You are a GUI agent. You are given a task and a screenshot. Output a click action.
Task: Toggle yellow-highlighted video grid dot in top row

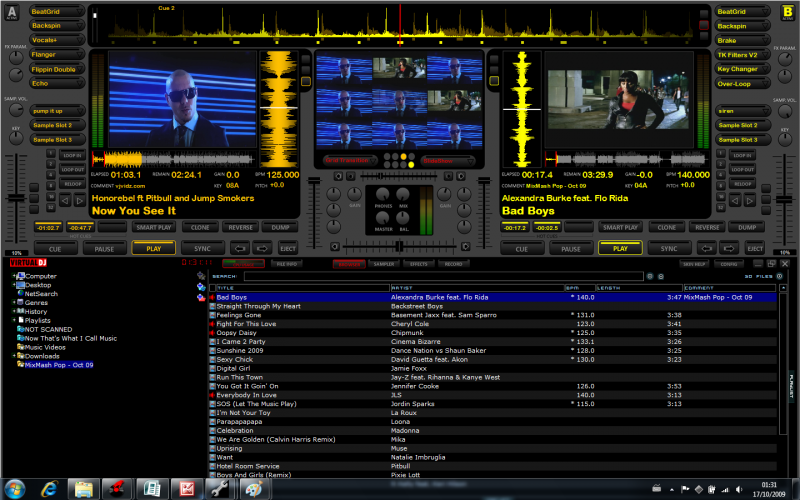tap(403, 157)
